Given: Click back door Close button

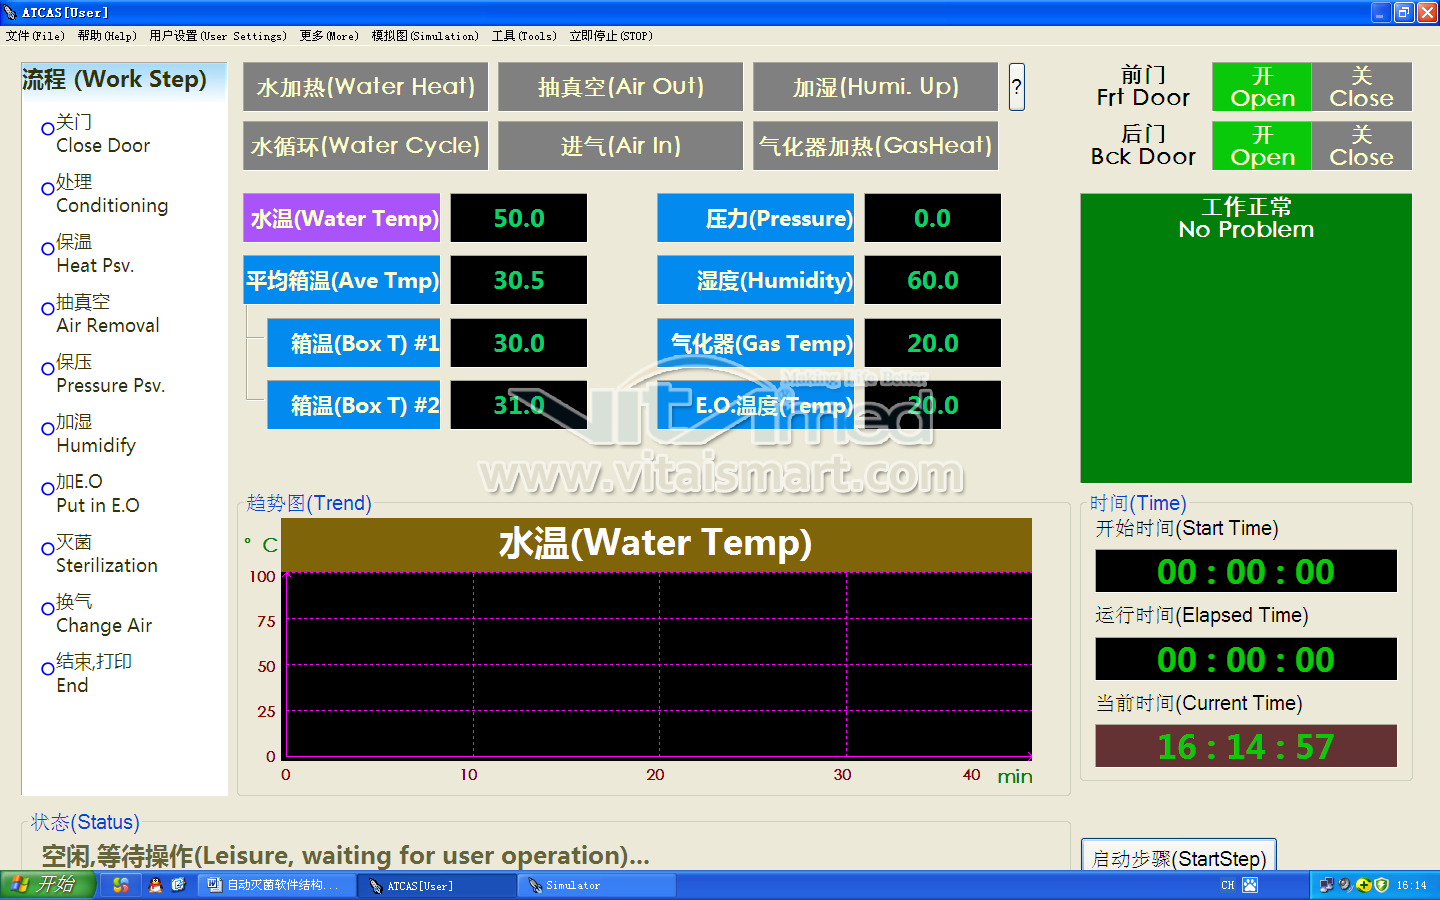Looking at the screenshot, I should (1361, 146).
